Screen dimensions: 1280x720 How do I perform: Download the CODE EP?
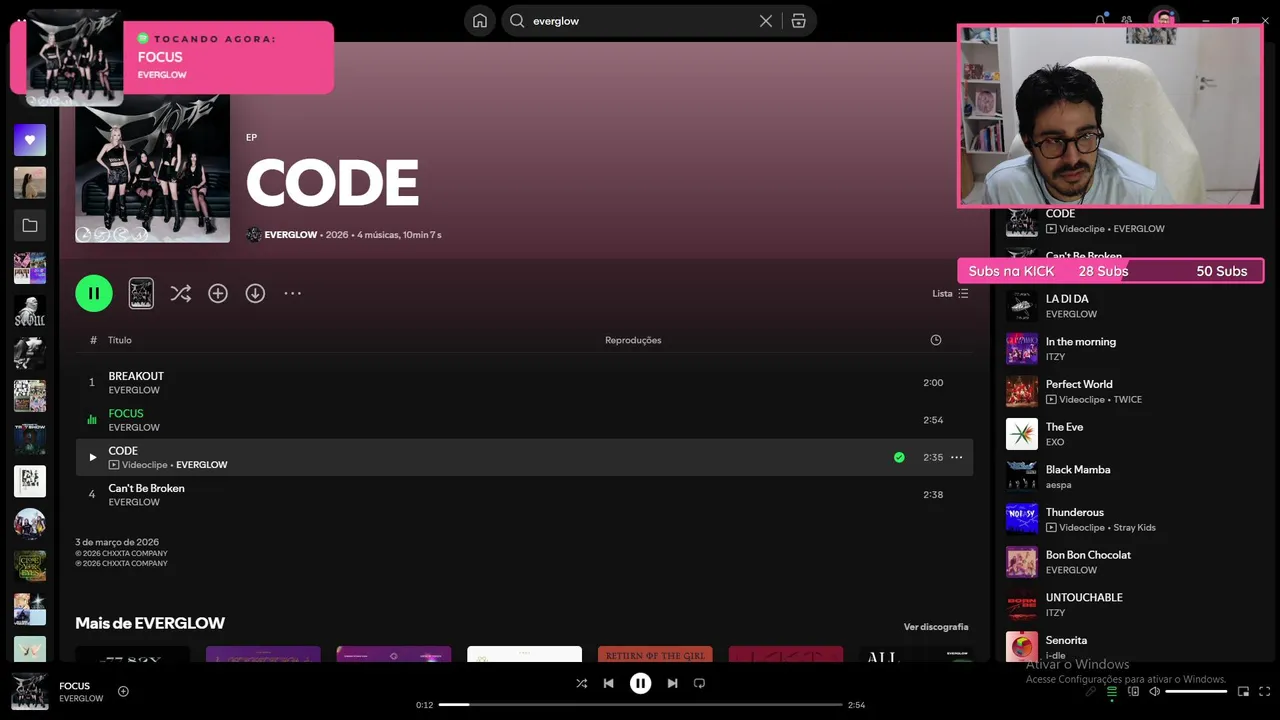click(255, 293)
